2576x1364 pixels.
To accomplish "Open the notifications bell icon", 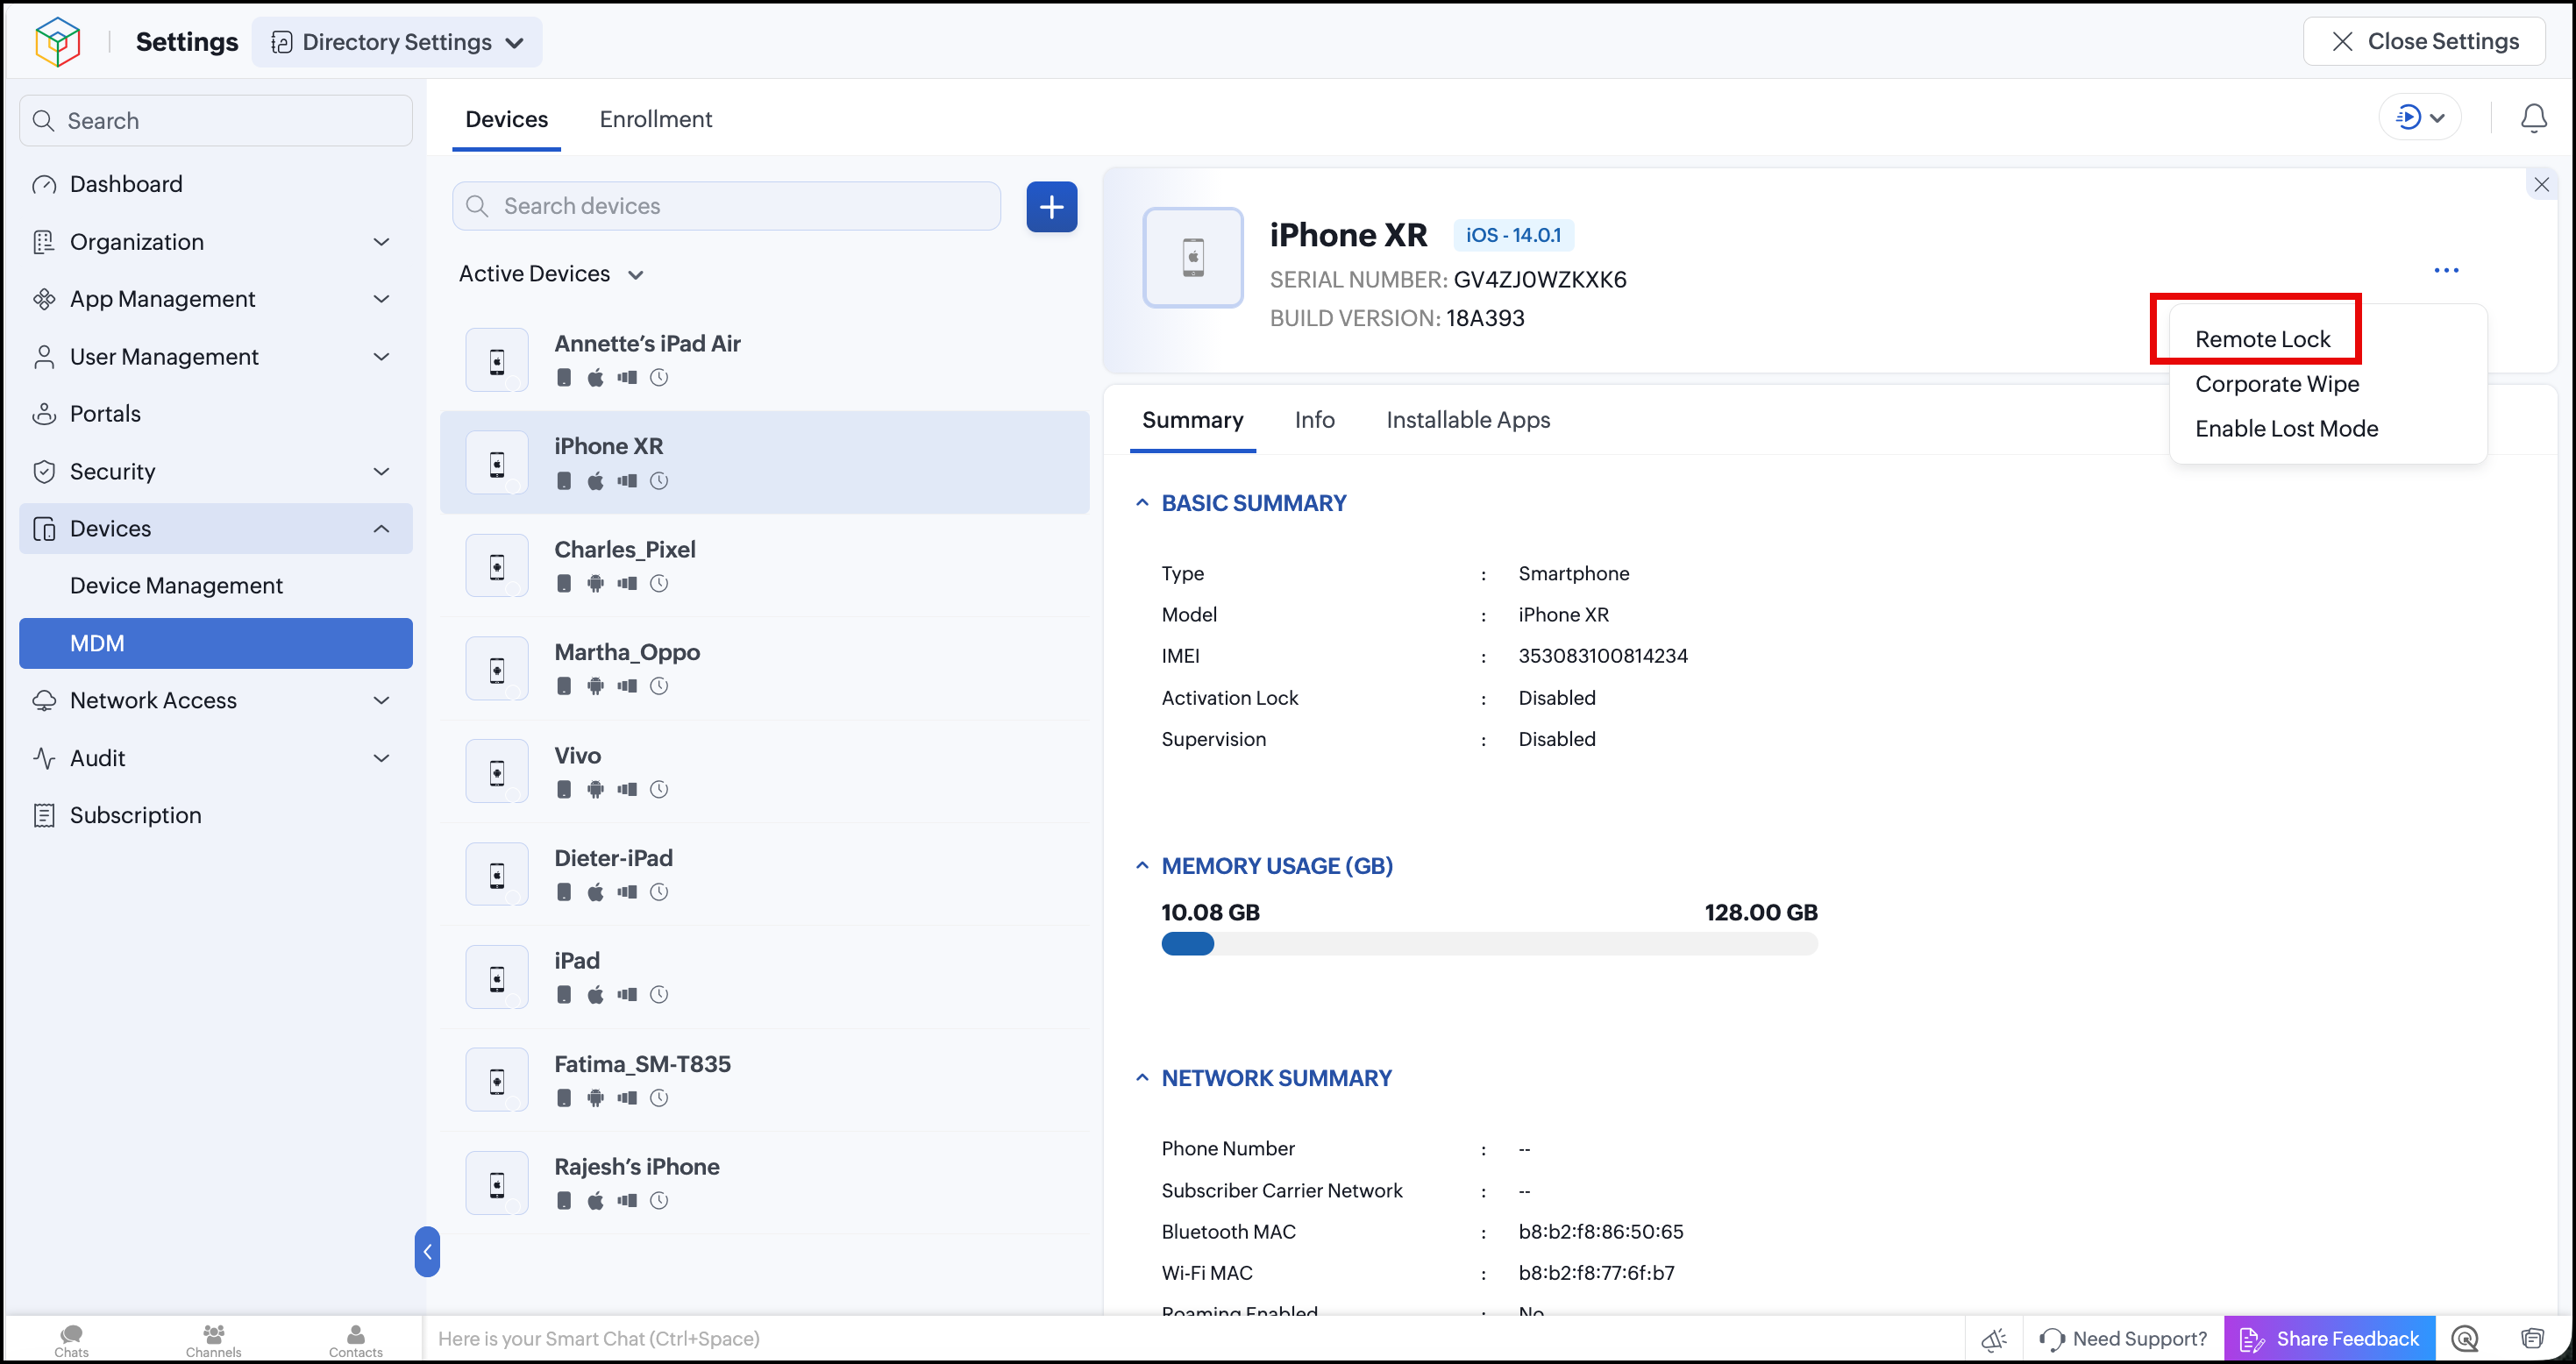I will pyautogui.click(x=2533, y=119).
